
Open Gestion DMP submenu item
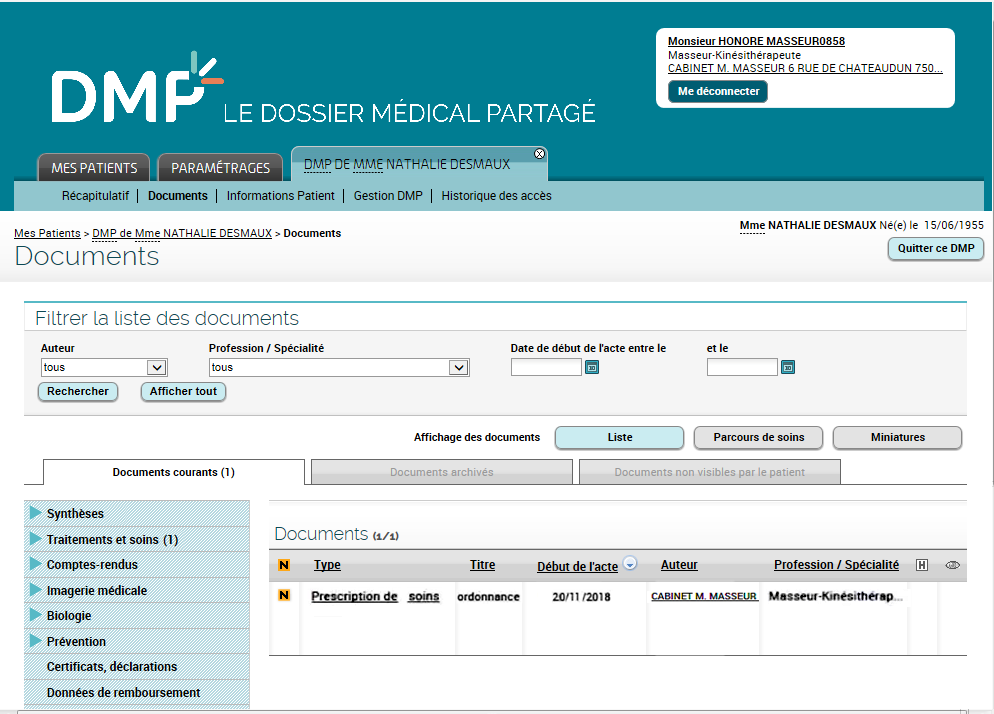[388, 196]
